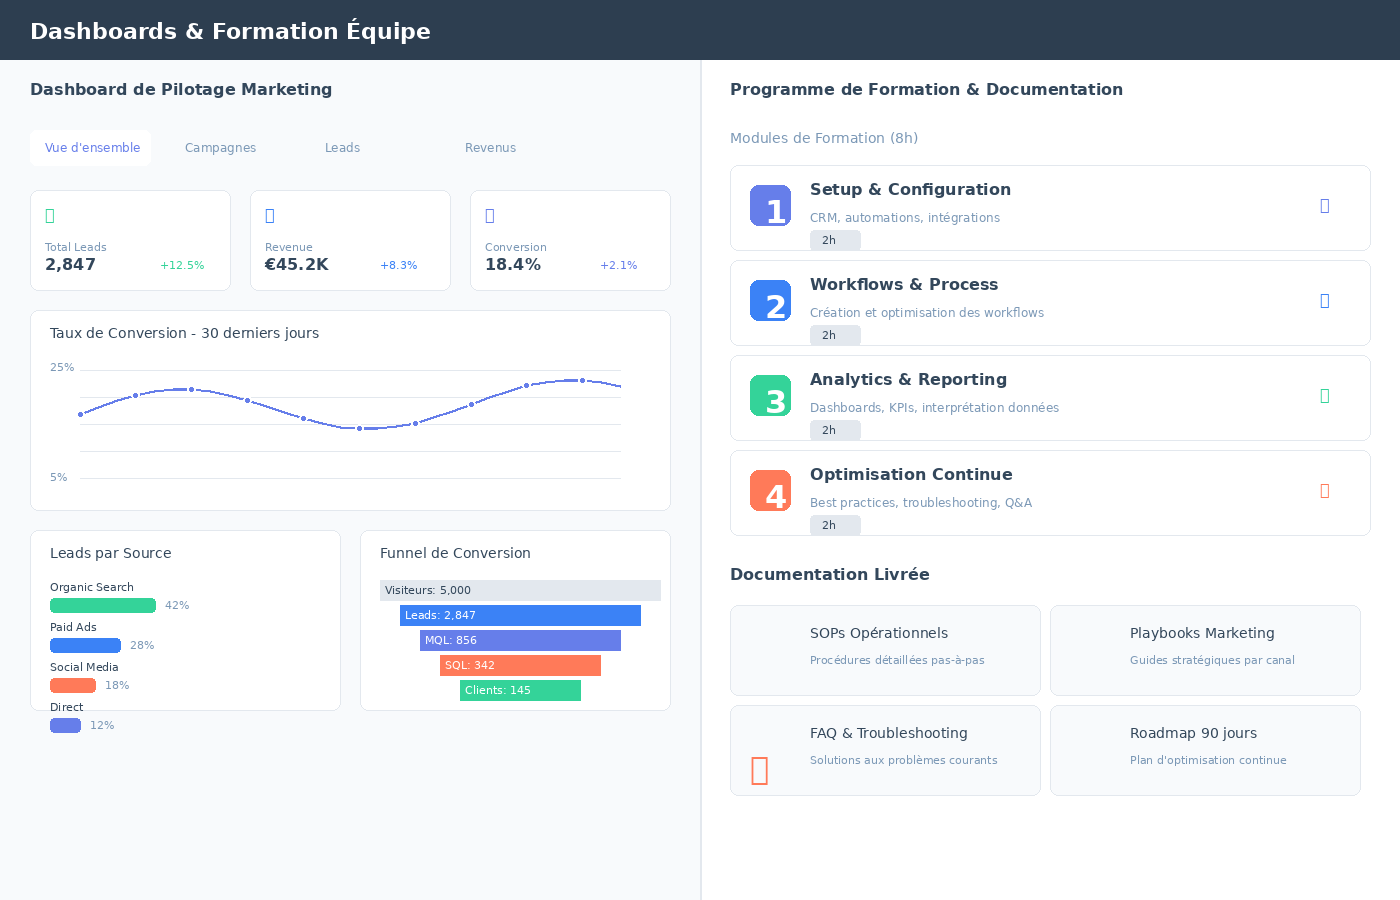Click the Total Leads card icon

point(50,216)
